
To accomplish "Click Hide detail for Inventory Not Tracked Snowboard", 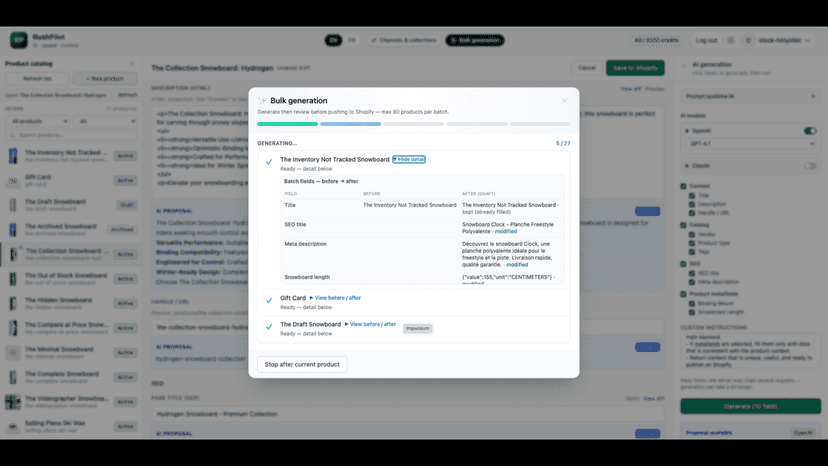I will (409, 160).
